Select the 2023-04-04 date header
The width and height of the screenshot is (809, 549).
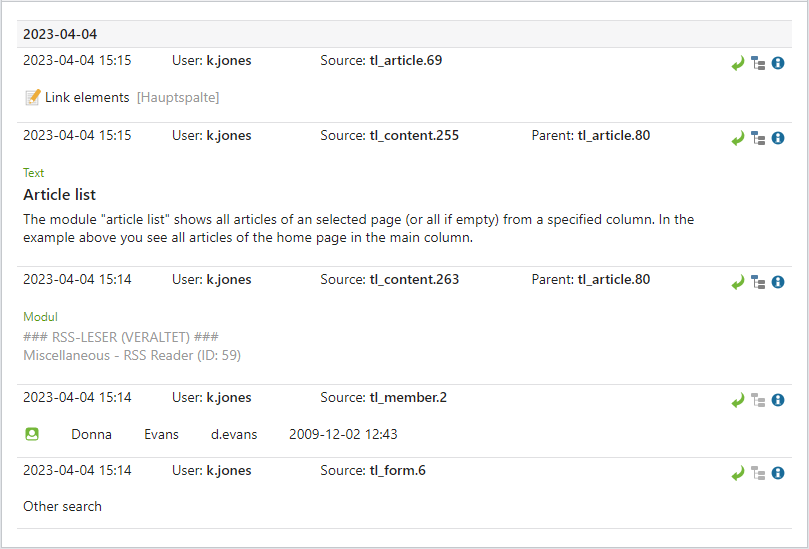point(404,34)
